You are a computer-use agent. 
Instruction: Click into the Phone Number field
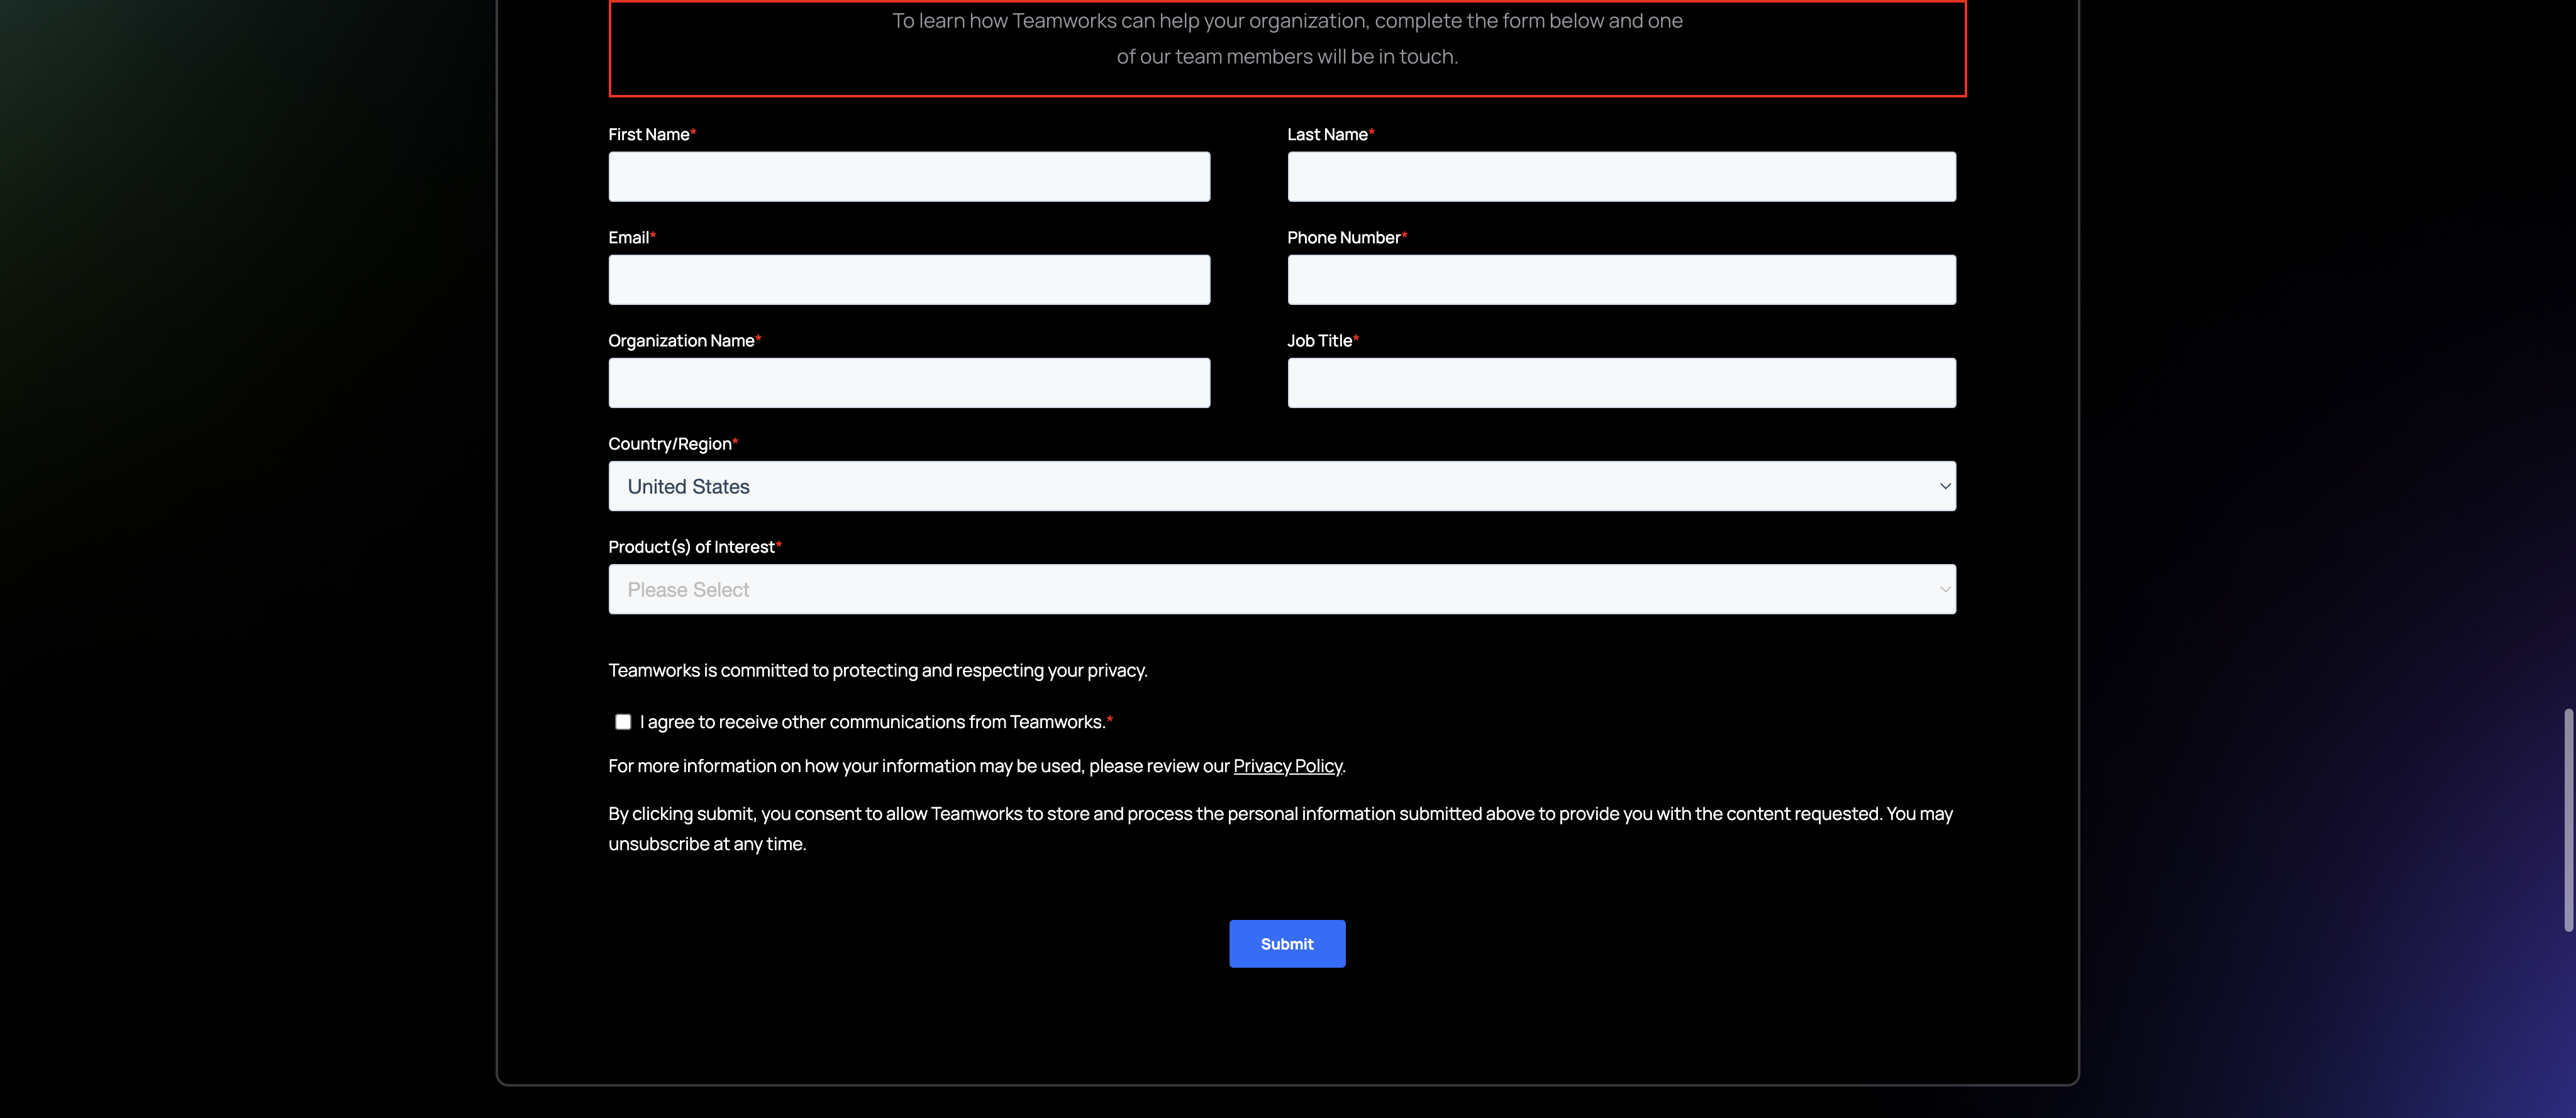(x=1621, y=280)
